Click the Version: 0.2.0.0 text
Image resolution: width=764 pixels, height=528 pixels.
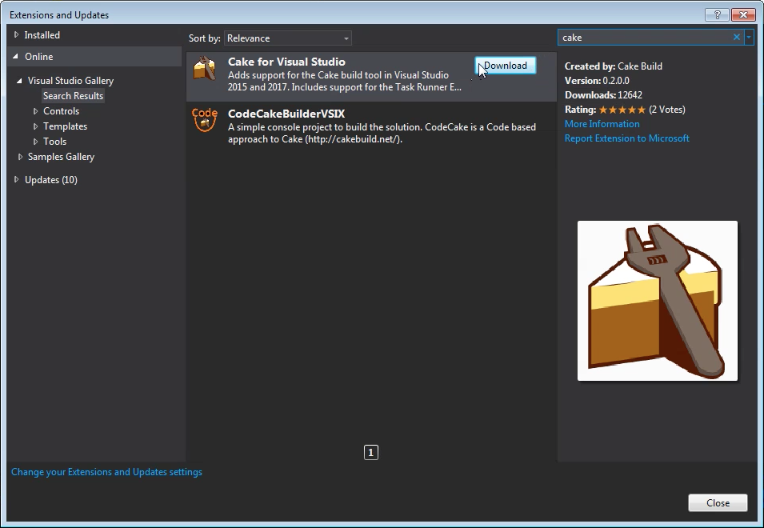click(597, 80)
